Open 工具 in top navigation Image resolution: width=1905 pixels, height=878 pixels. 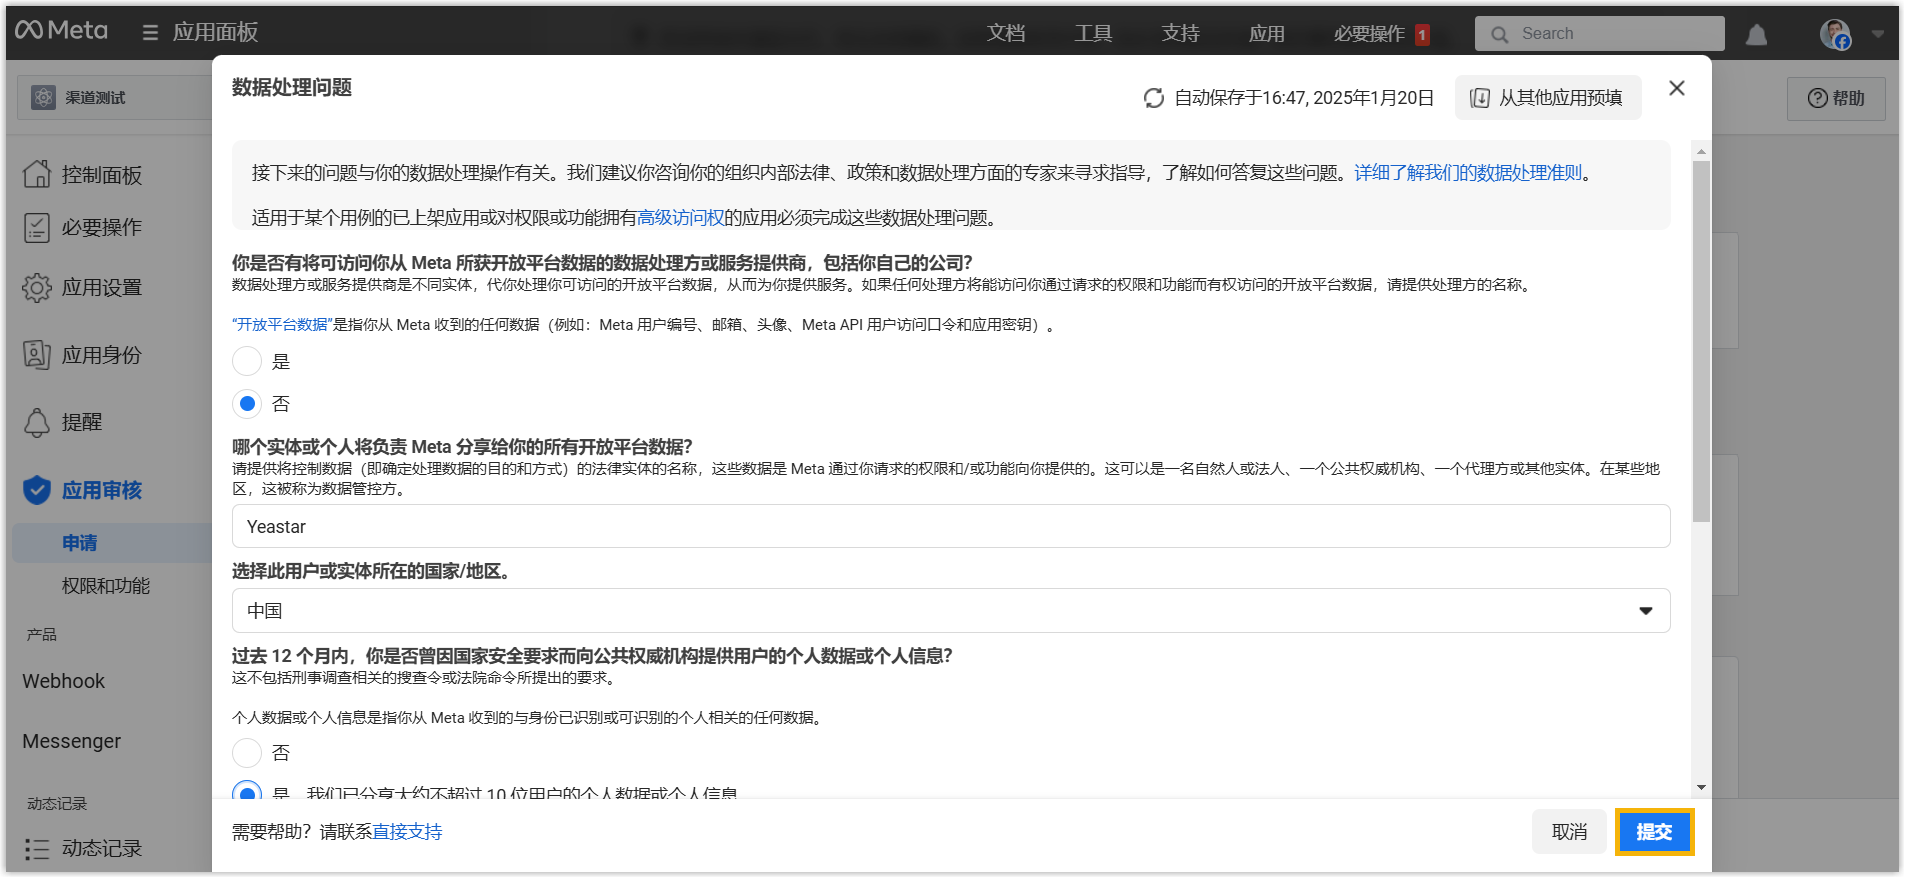coord(1093,33)
